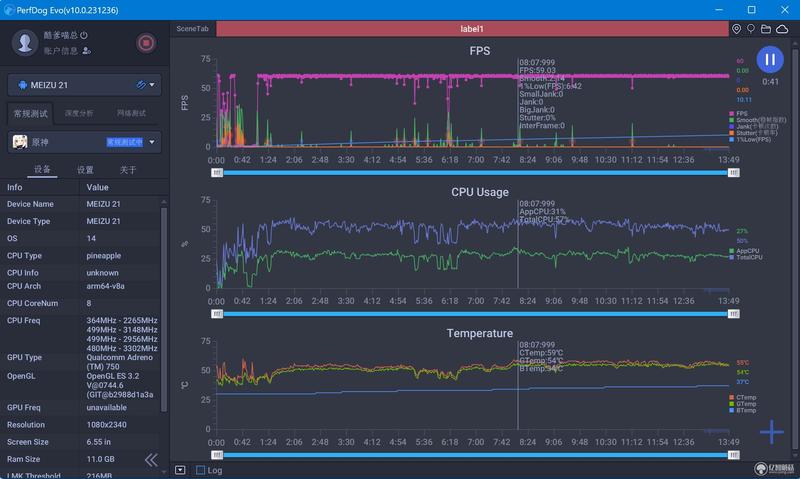This screenshot has width=800, height=479.
Task: Expand the MEIZU 21 device dropdown arrow
Action: coord(152,85)
